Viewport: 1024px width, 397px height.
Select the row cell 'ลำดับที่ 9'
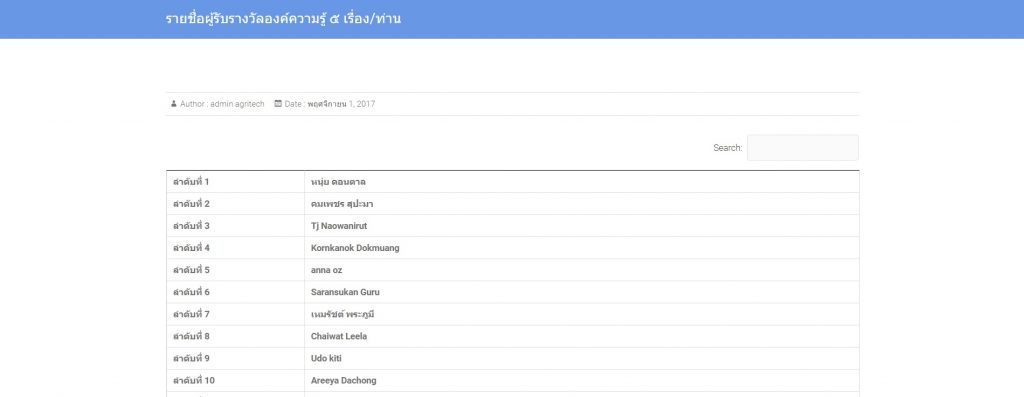(235, 358)
